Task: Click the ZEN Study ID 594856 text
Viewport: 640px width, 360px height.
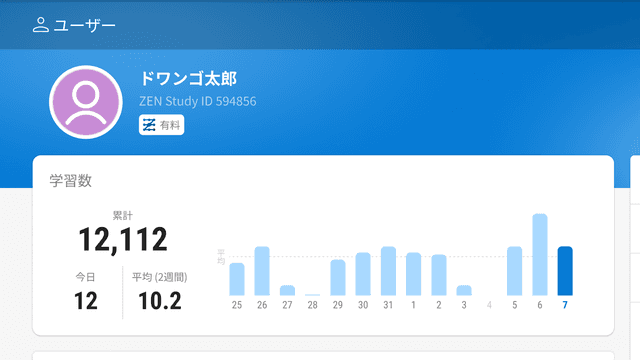Action: click(198, 101)
